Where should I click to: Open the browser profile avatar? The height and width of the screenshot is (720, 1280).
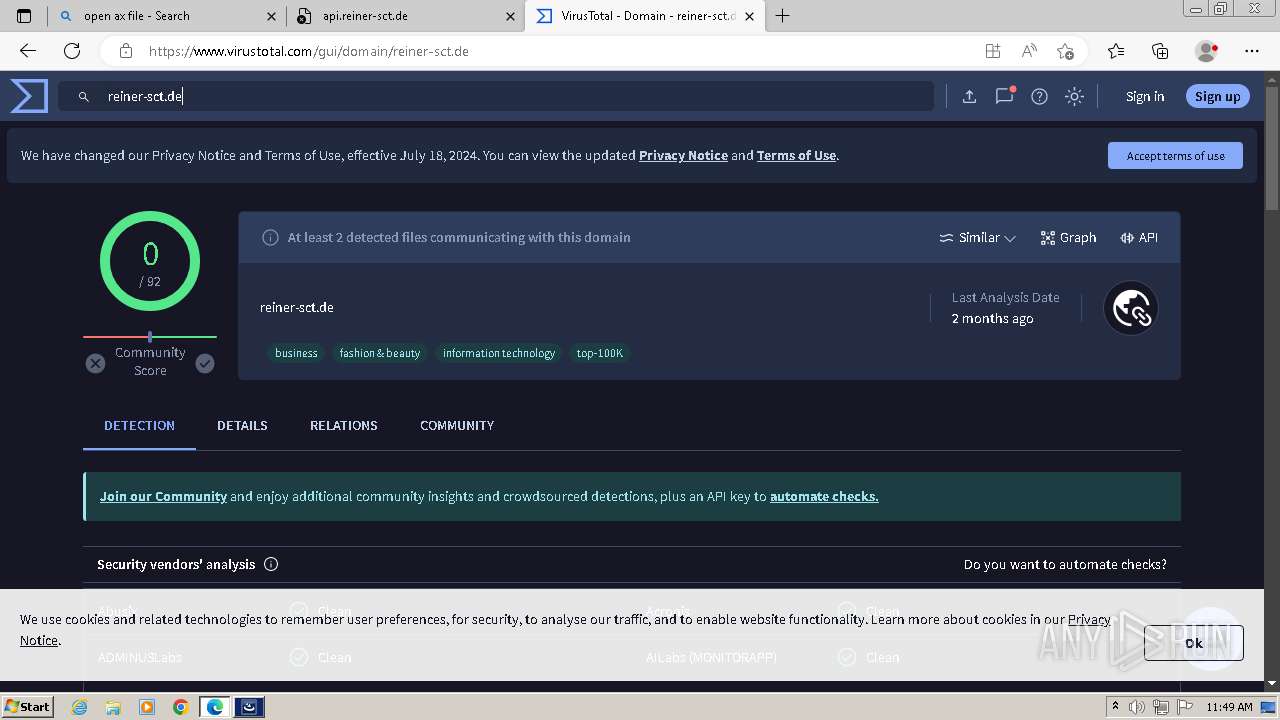tap(1206, 51)
